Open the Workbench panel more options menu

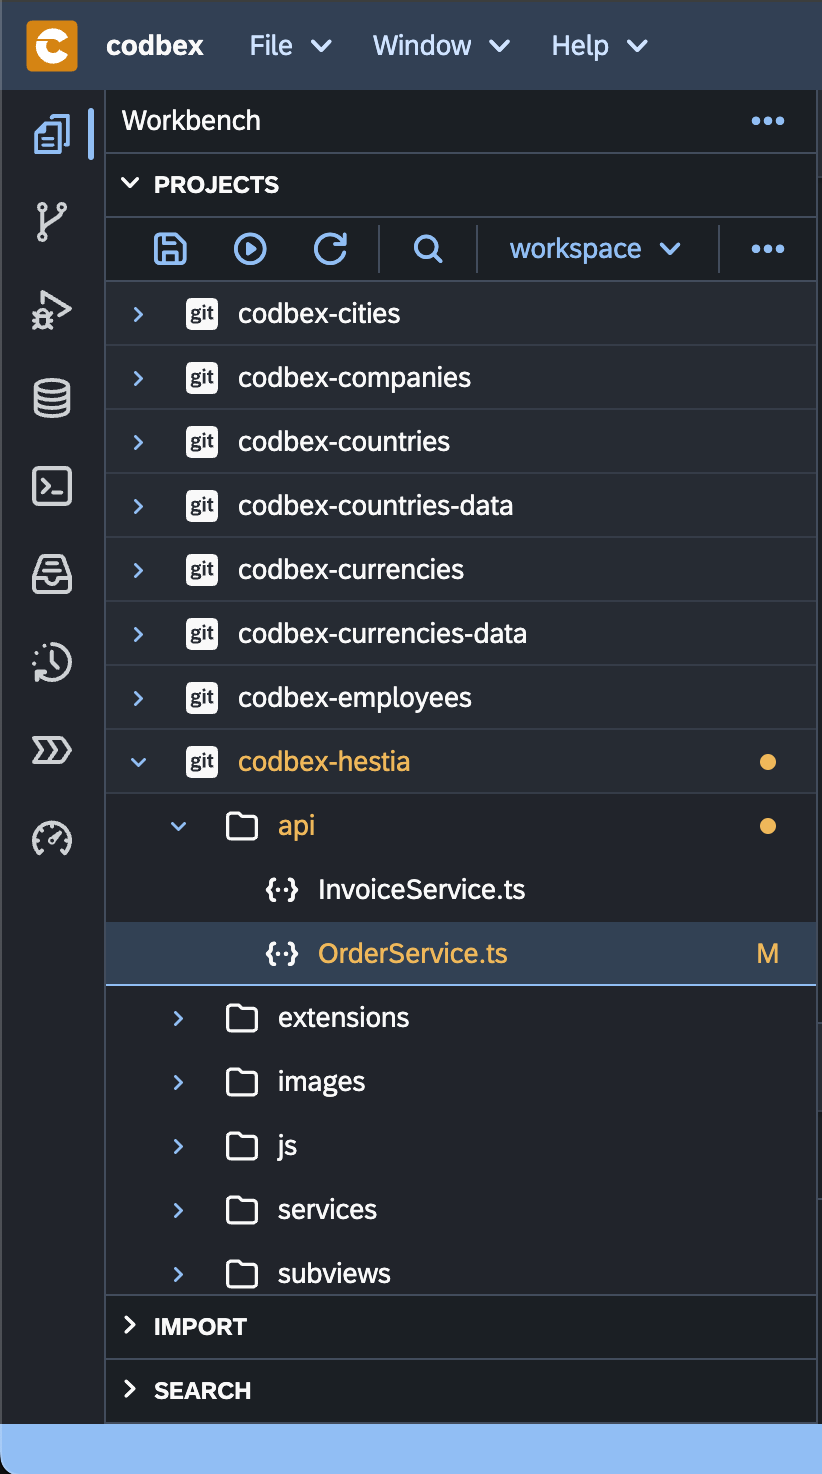768,121
